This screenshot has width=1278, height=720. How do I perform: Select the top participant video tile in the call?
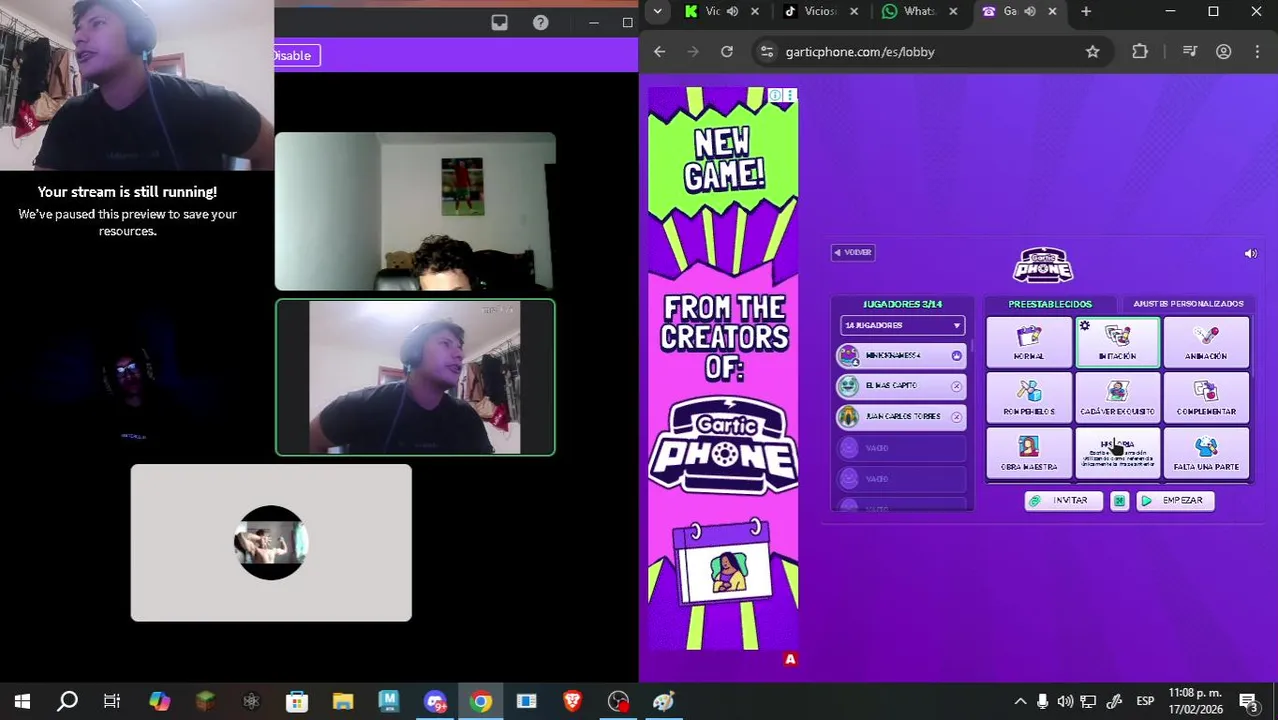[x=415, y=212]
